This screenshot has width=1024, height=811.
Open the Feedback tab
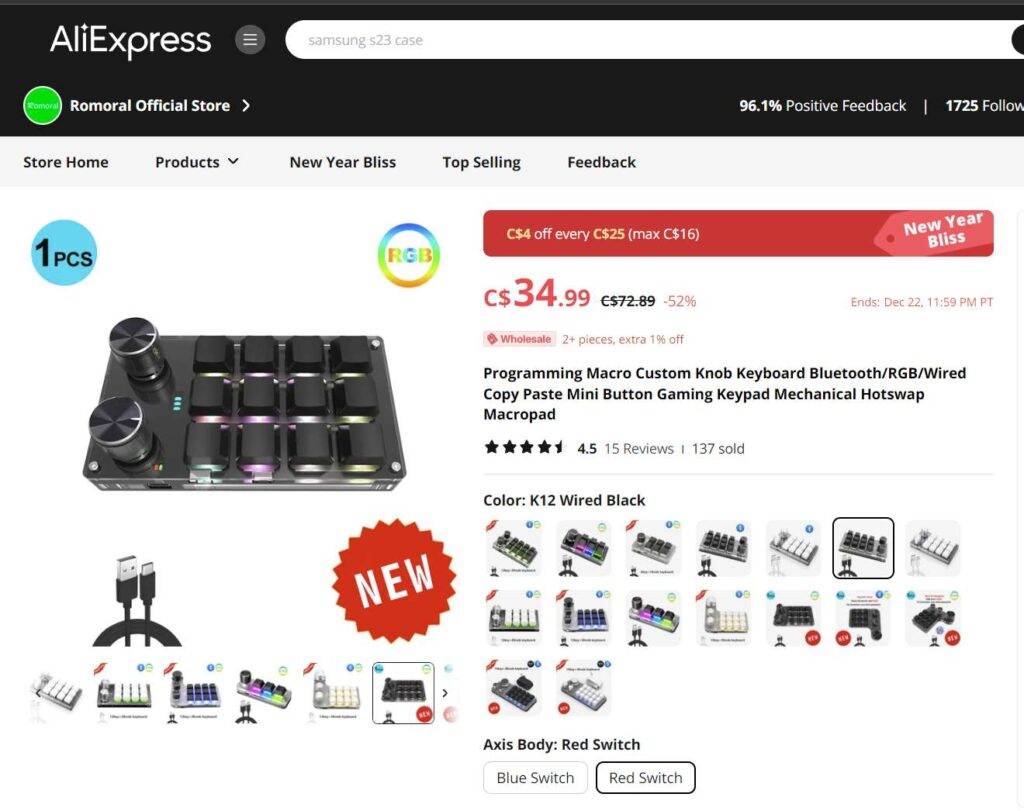[601, 162]
